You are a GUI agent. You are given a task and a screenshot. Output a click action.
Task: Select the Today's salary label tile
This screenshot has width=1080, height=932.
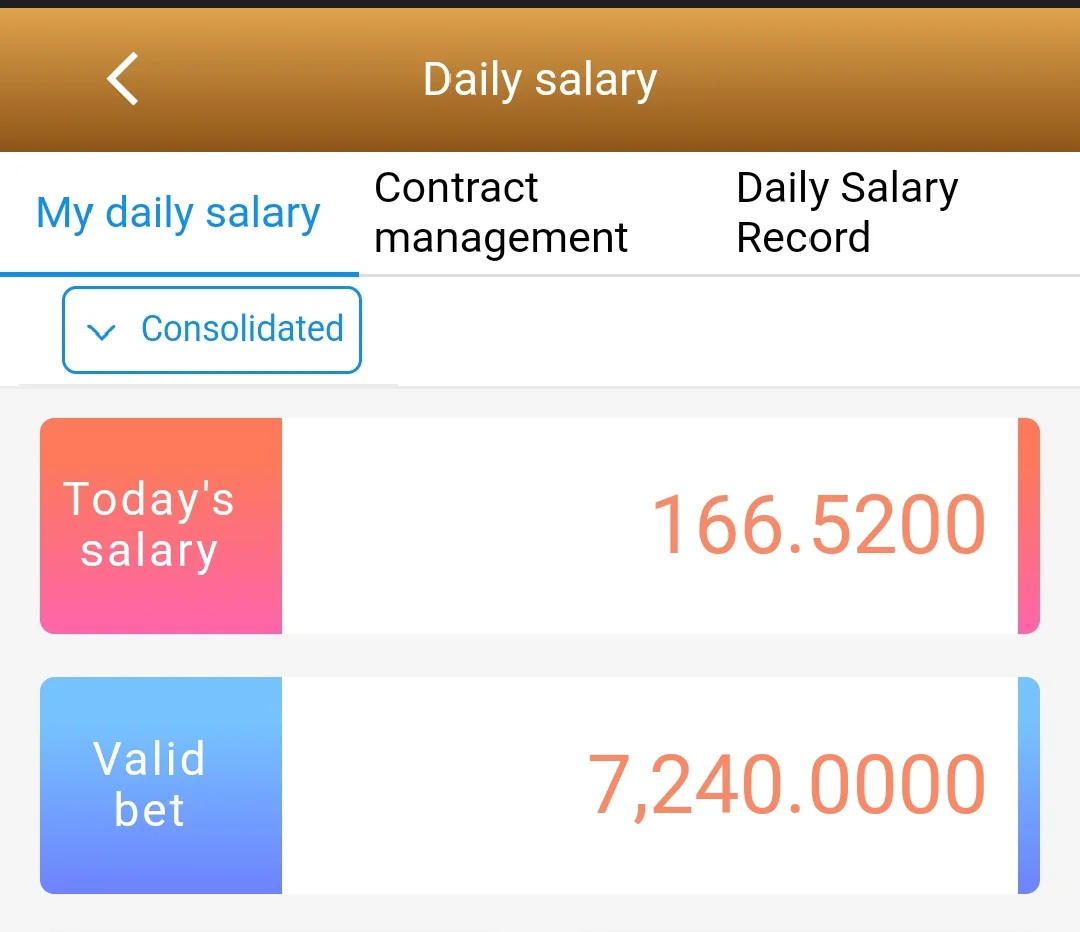[x=161, y=526]
